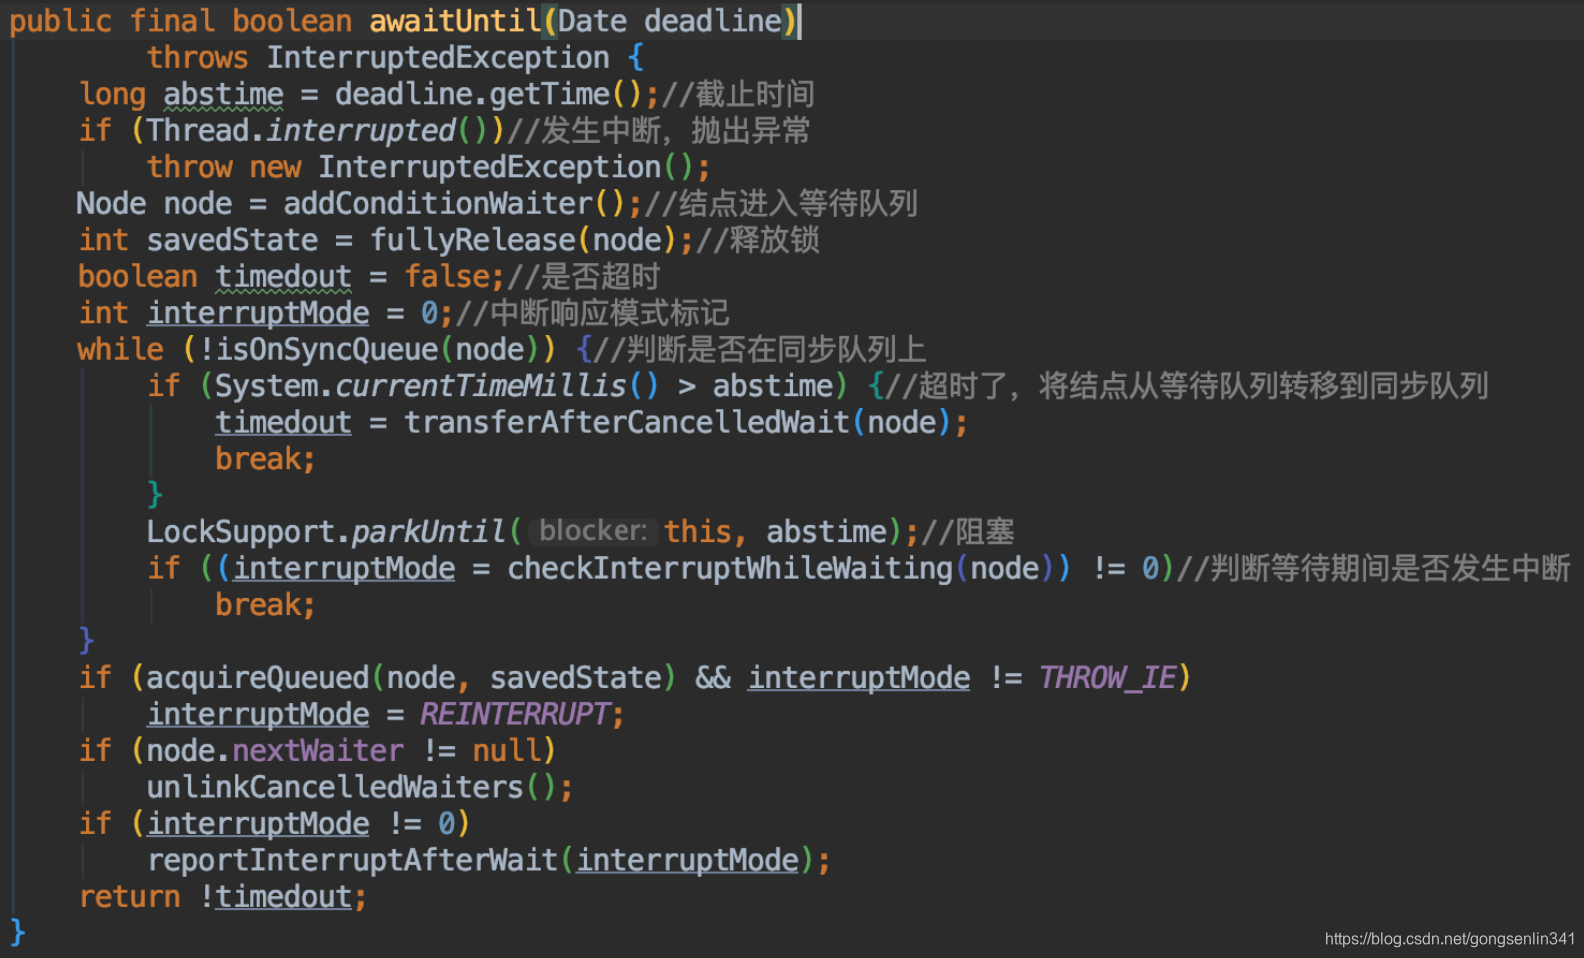The width and height of the screenshot is (1584, 958).
Task: Click the 'interruptMode != 0' condition
Action: (x=301, y=824)
